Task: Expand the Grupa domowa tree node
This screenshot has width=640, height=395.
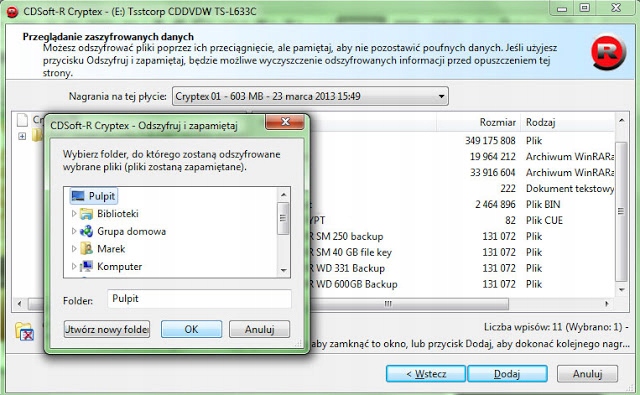Action: [74, 231]
